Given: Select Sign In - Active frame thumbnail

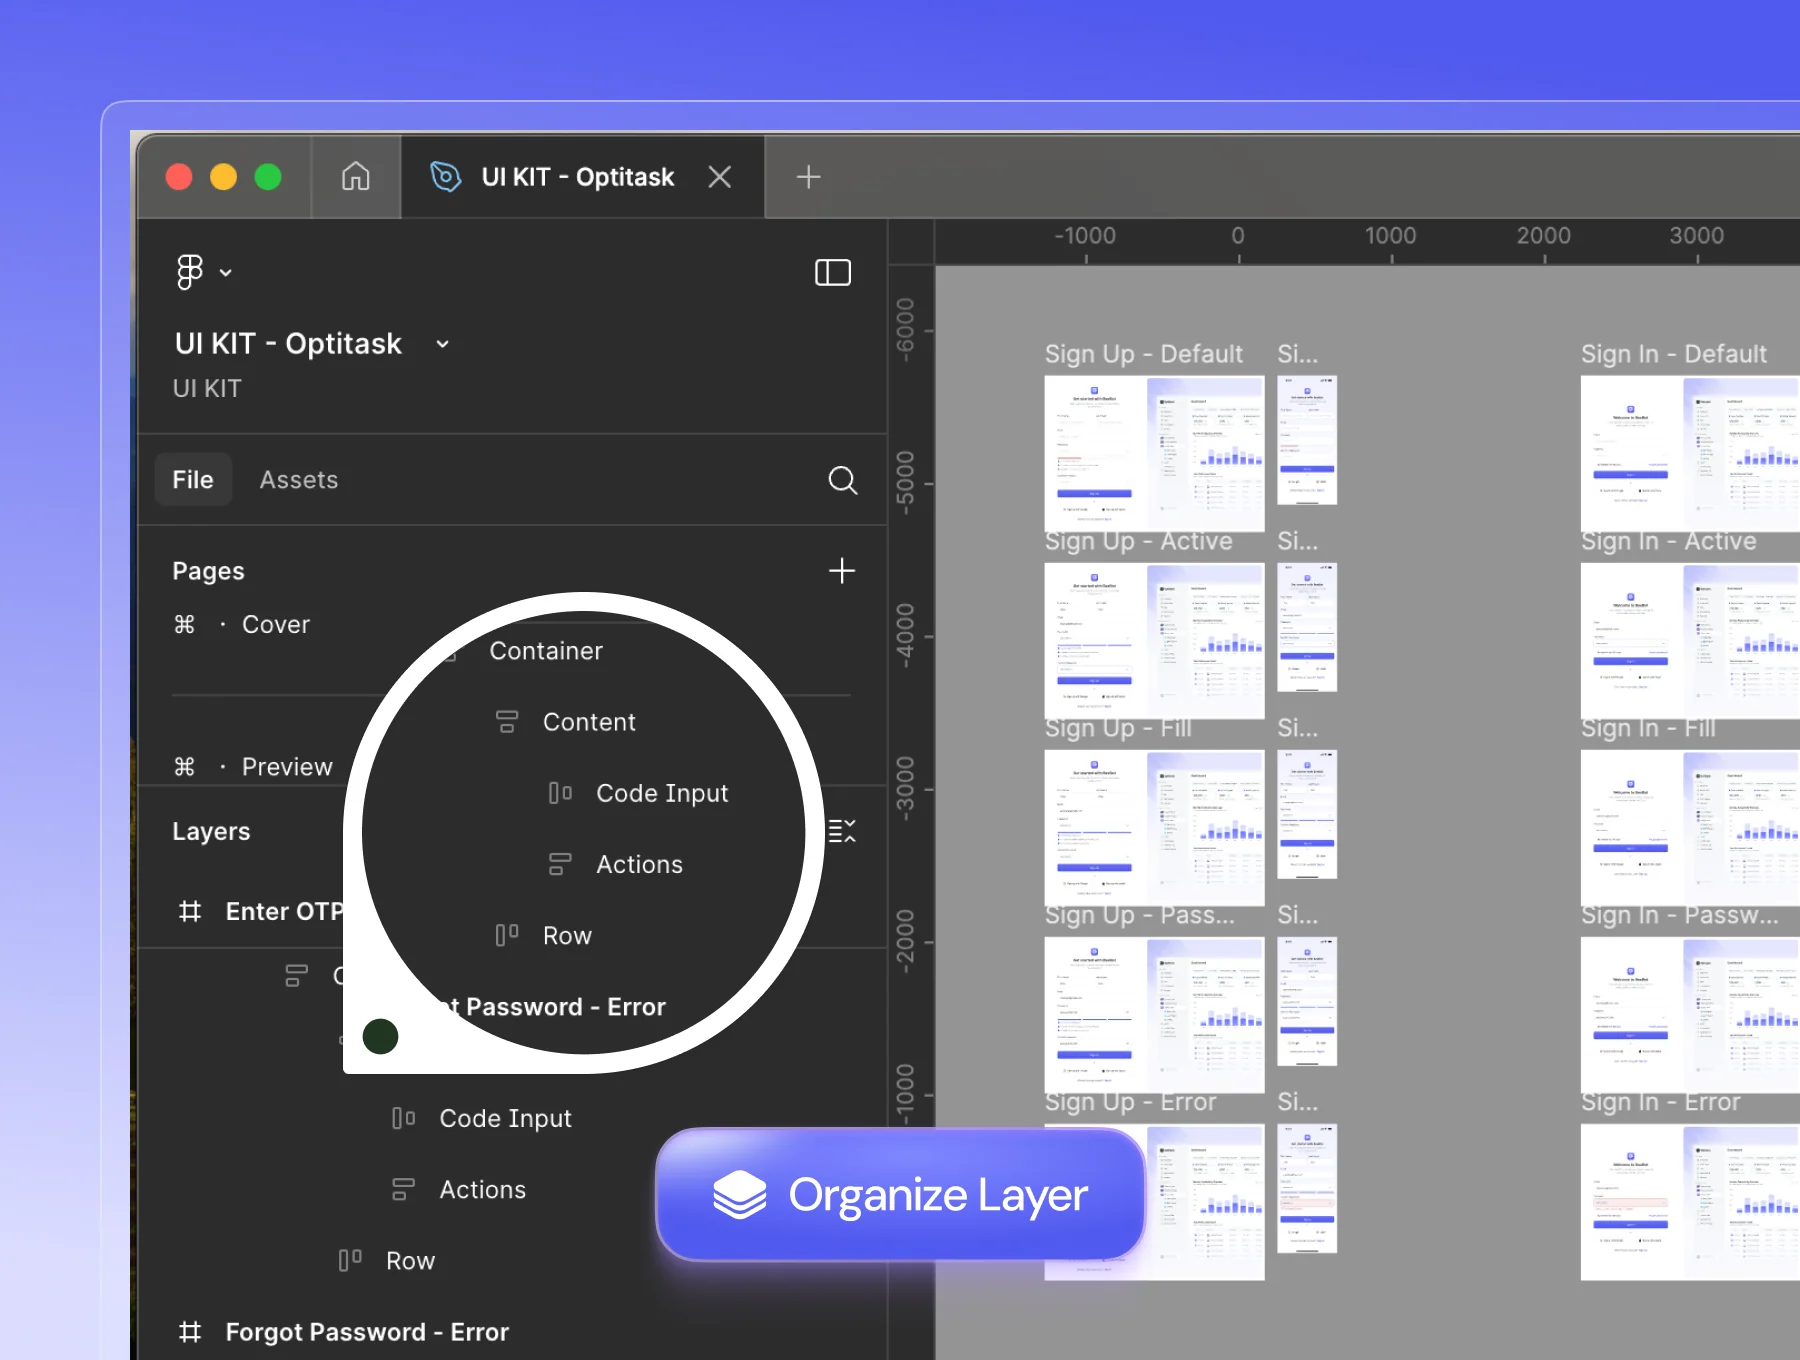Looking at the screenshot, I should (x=1690, y=641).
